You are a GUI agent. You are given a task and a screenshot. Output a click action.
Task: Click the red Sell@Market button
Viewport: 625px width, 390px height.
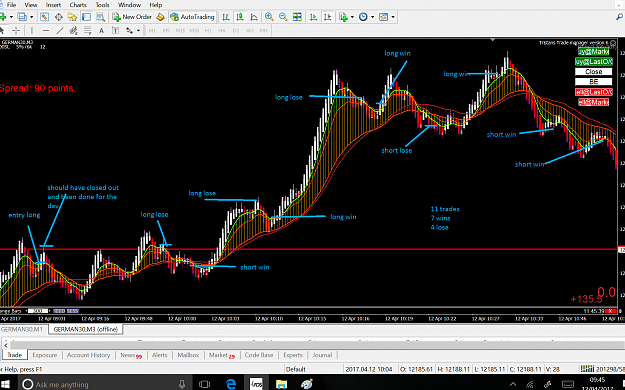(x=594, y=102)
